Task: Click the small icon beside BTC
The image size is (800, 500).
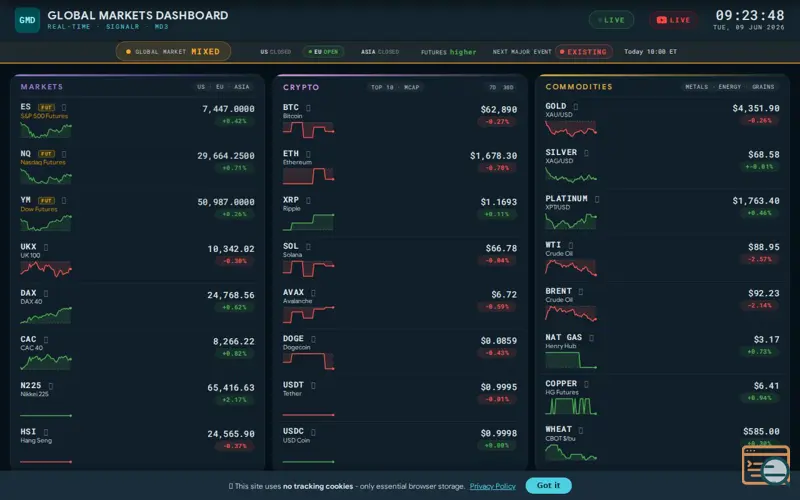Action: (x=308, y=108)
